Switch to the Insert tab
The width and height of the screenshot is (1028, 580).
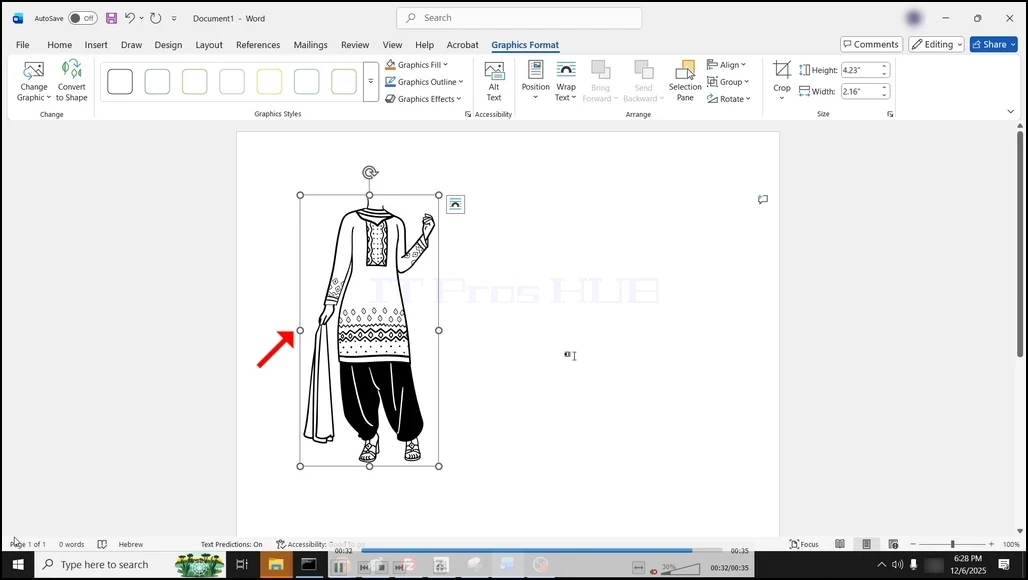click(96, 45)
